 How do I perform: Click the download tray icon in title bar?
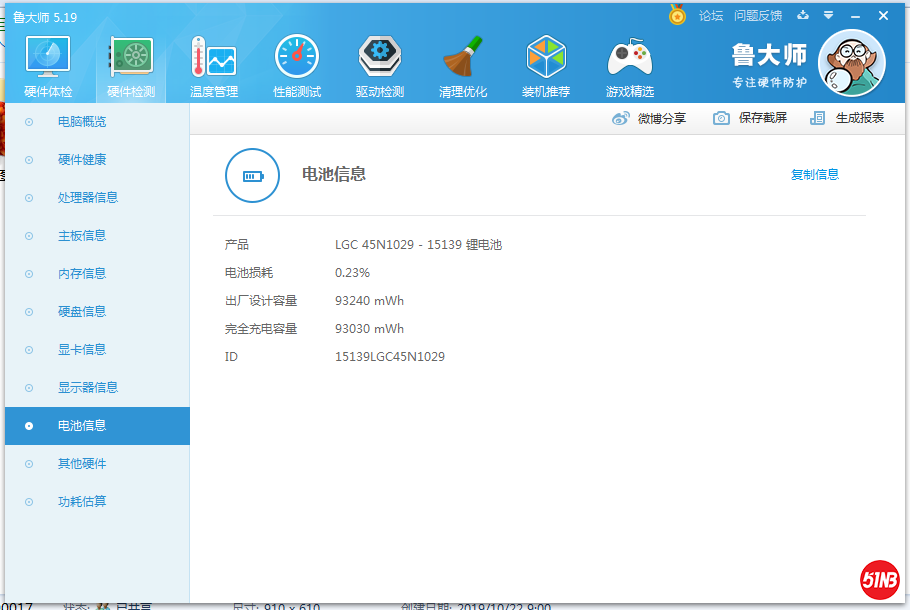[802, 15]
